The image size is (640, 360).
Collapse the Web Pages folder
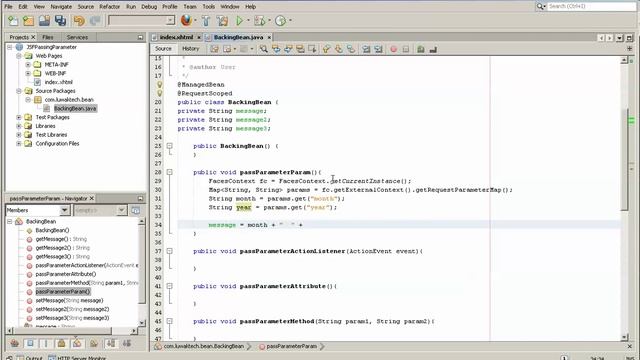pyautogui.click(x=19, y=56)
